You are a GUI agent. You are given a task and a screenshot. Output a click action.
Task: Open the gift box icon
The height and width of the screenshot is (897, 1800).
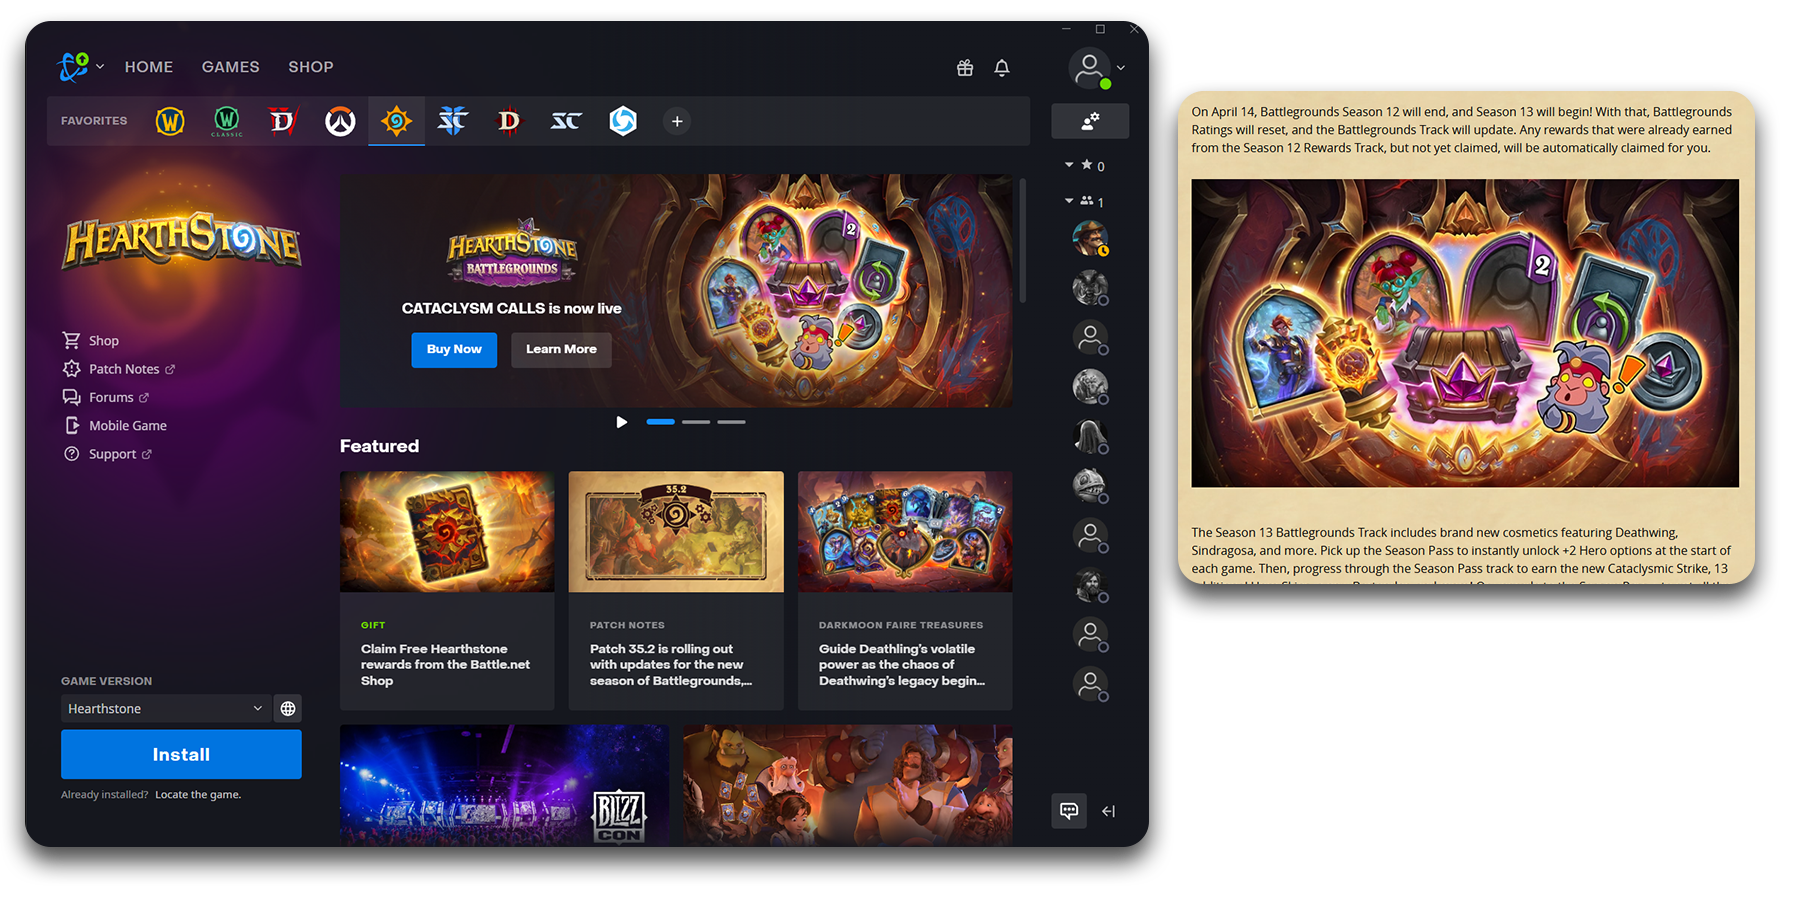click(965, 68)
